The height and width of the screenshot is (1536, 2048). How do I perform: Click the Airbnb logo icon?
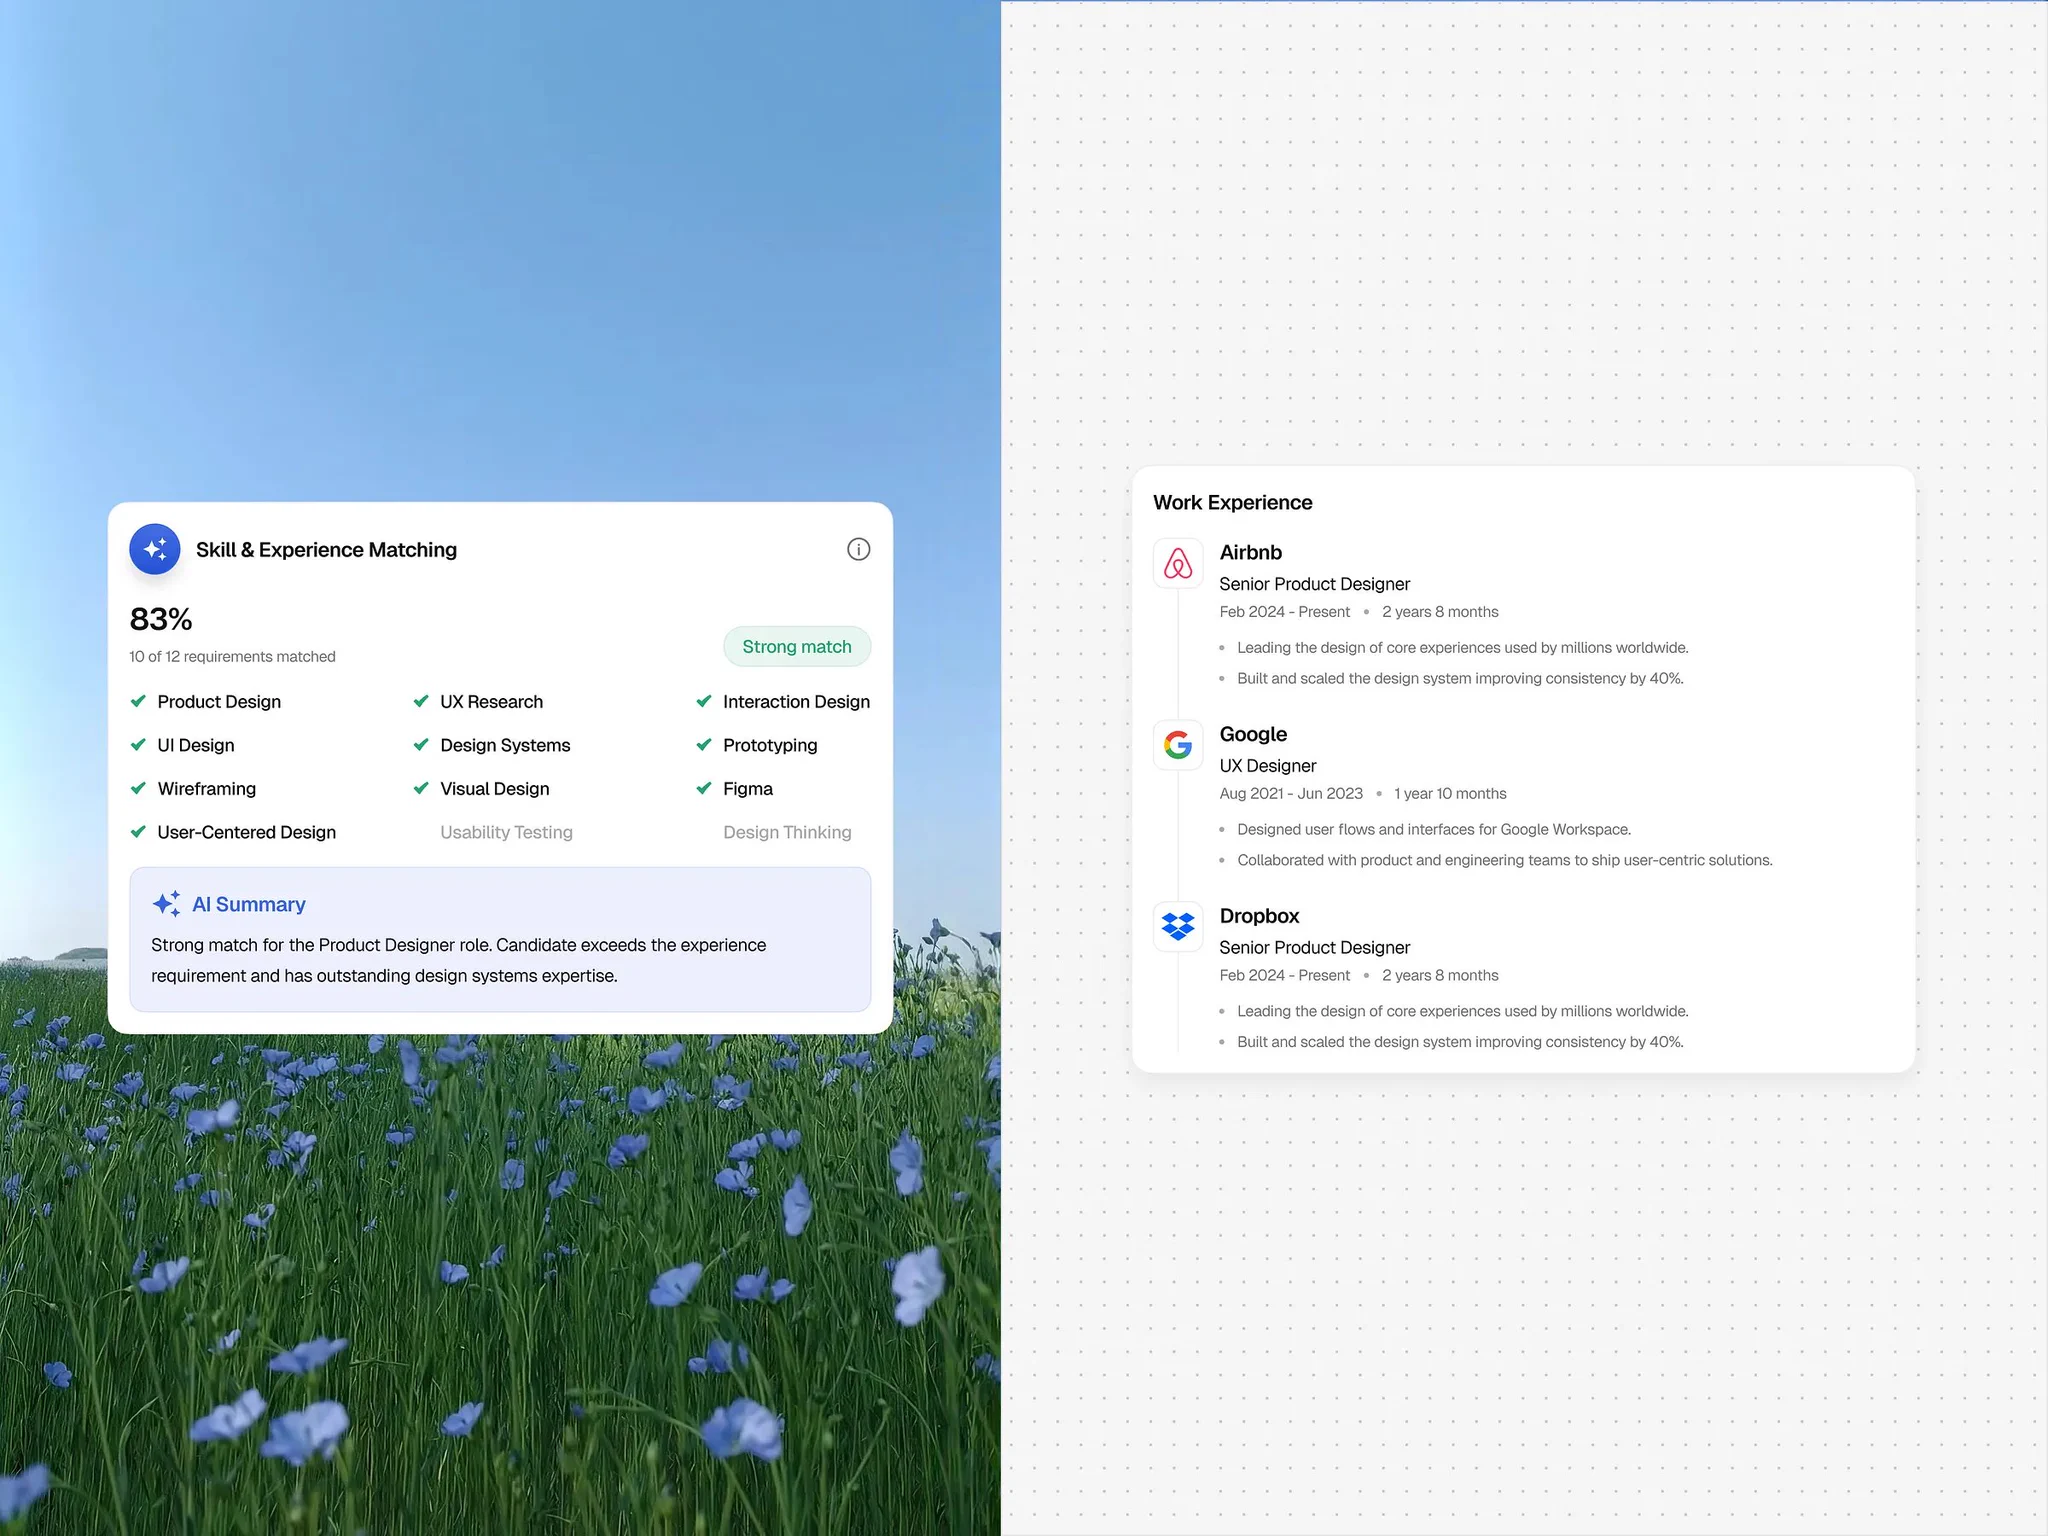[1178, 563]
